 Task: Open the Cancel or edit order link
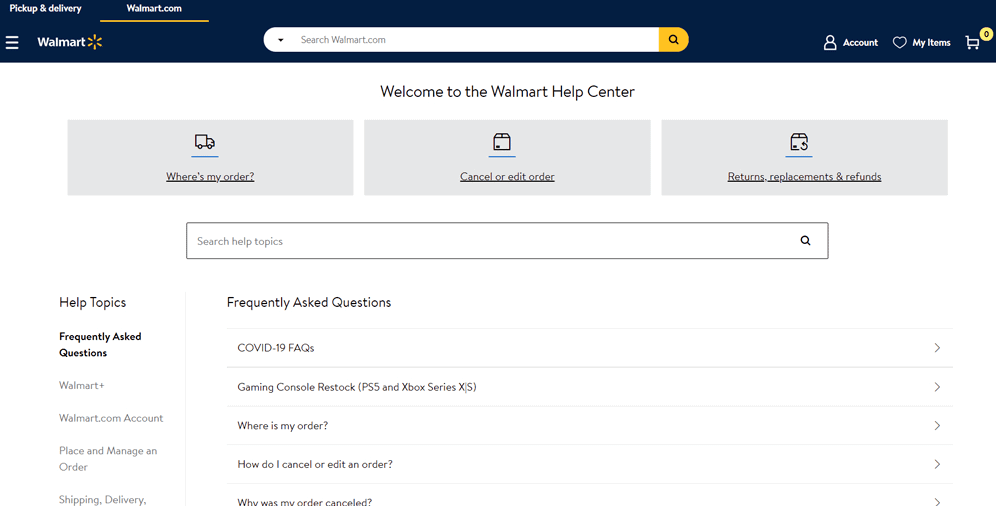(507, 176)
